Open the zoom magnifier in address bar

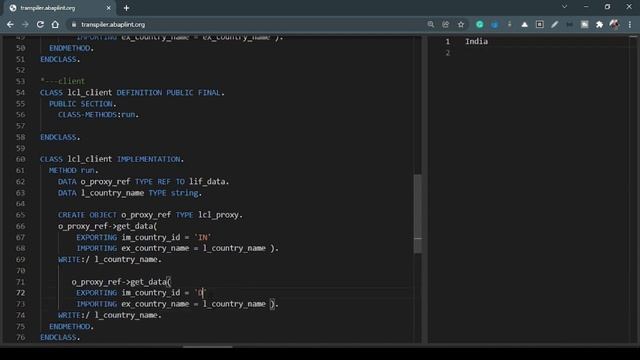click(x=431, y=24)
